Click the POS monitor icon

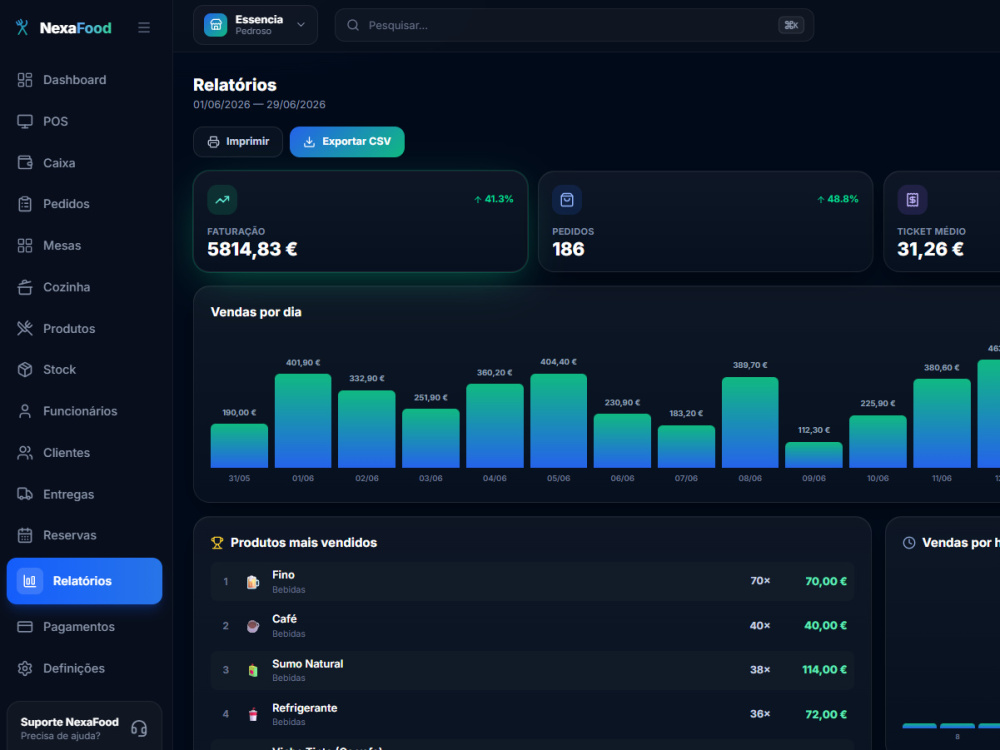point(25,121)
